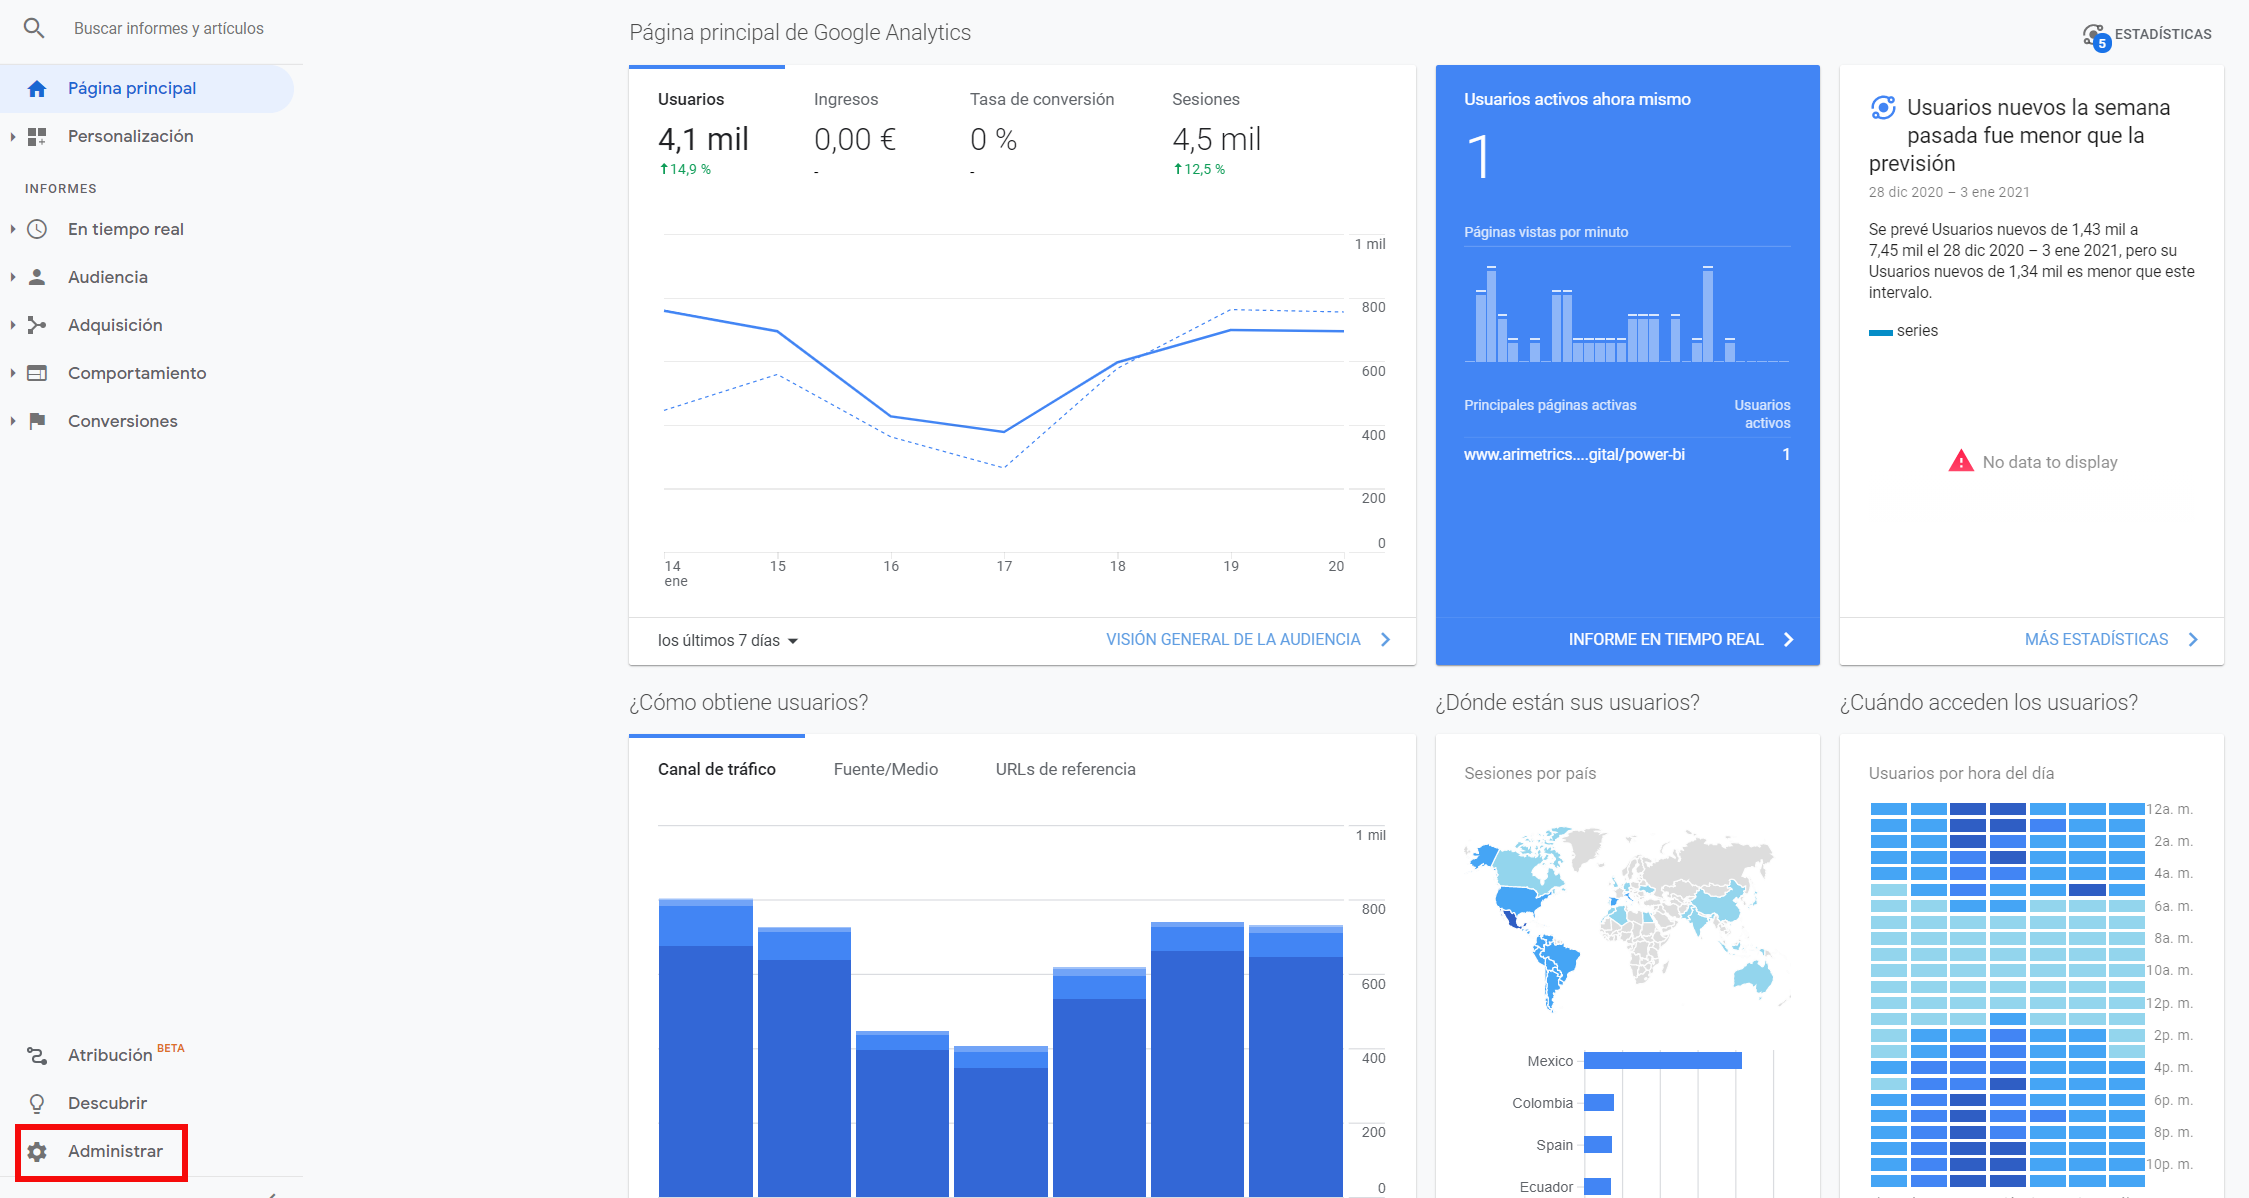Image resolution: width=2249 pixels, height=1198 pixels.
Task: Click the Administrar gear icon
Action: (37, 1151)
